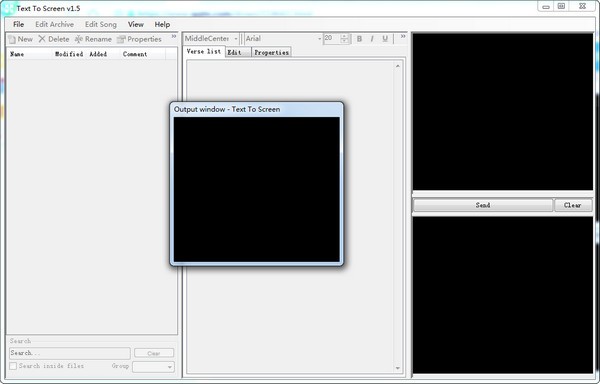Open the View menu
The height and width of the screenshot is (384, 600).
point(135,24)
